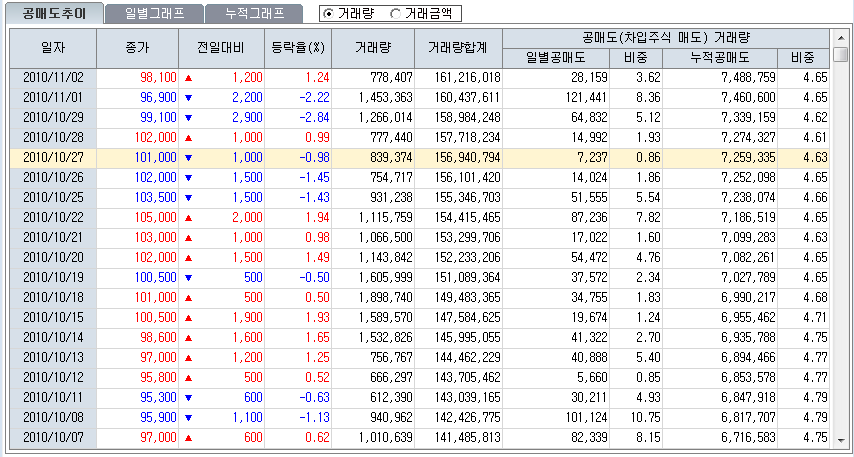Click the 종가 column header
Viewport: 854px width, 457px height.
pos(137,47)
